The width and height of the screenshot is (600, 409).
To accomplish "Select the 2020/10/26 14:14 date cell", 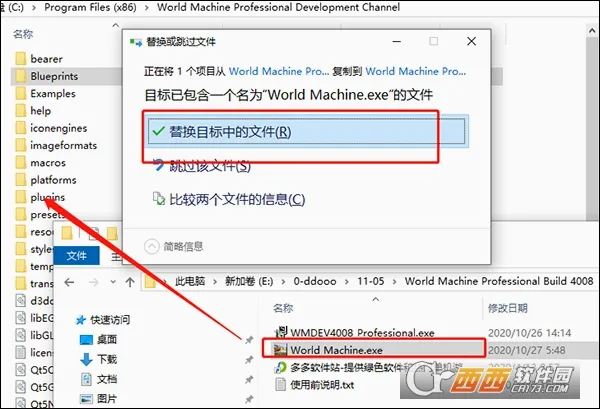I will coord(530,332).
